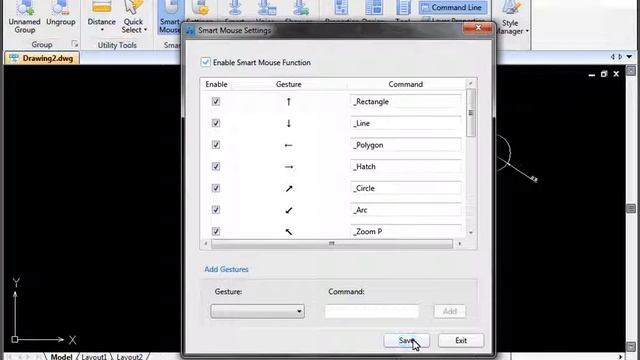Click the up-right arrow gesture for _Circle
Image resolution: width=640 pixels, height=360 pixels.
click(289, 188)
